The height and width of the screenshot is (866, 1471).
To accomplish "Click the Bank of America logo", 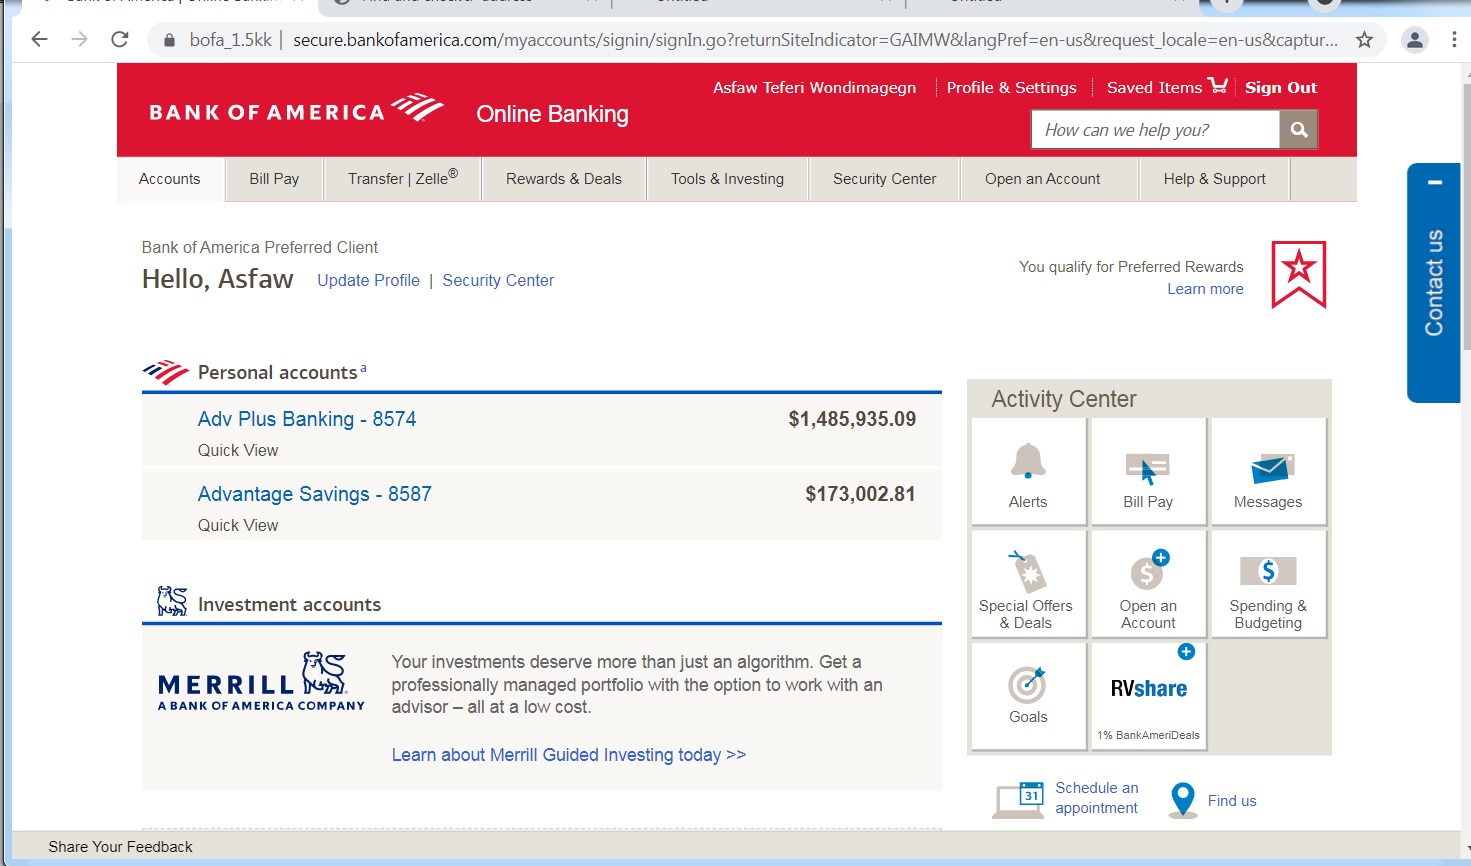I will 296,109.
